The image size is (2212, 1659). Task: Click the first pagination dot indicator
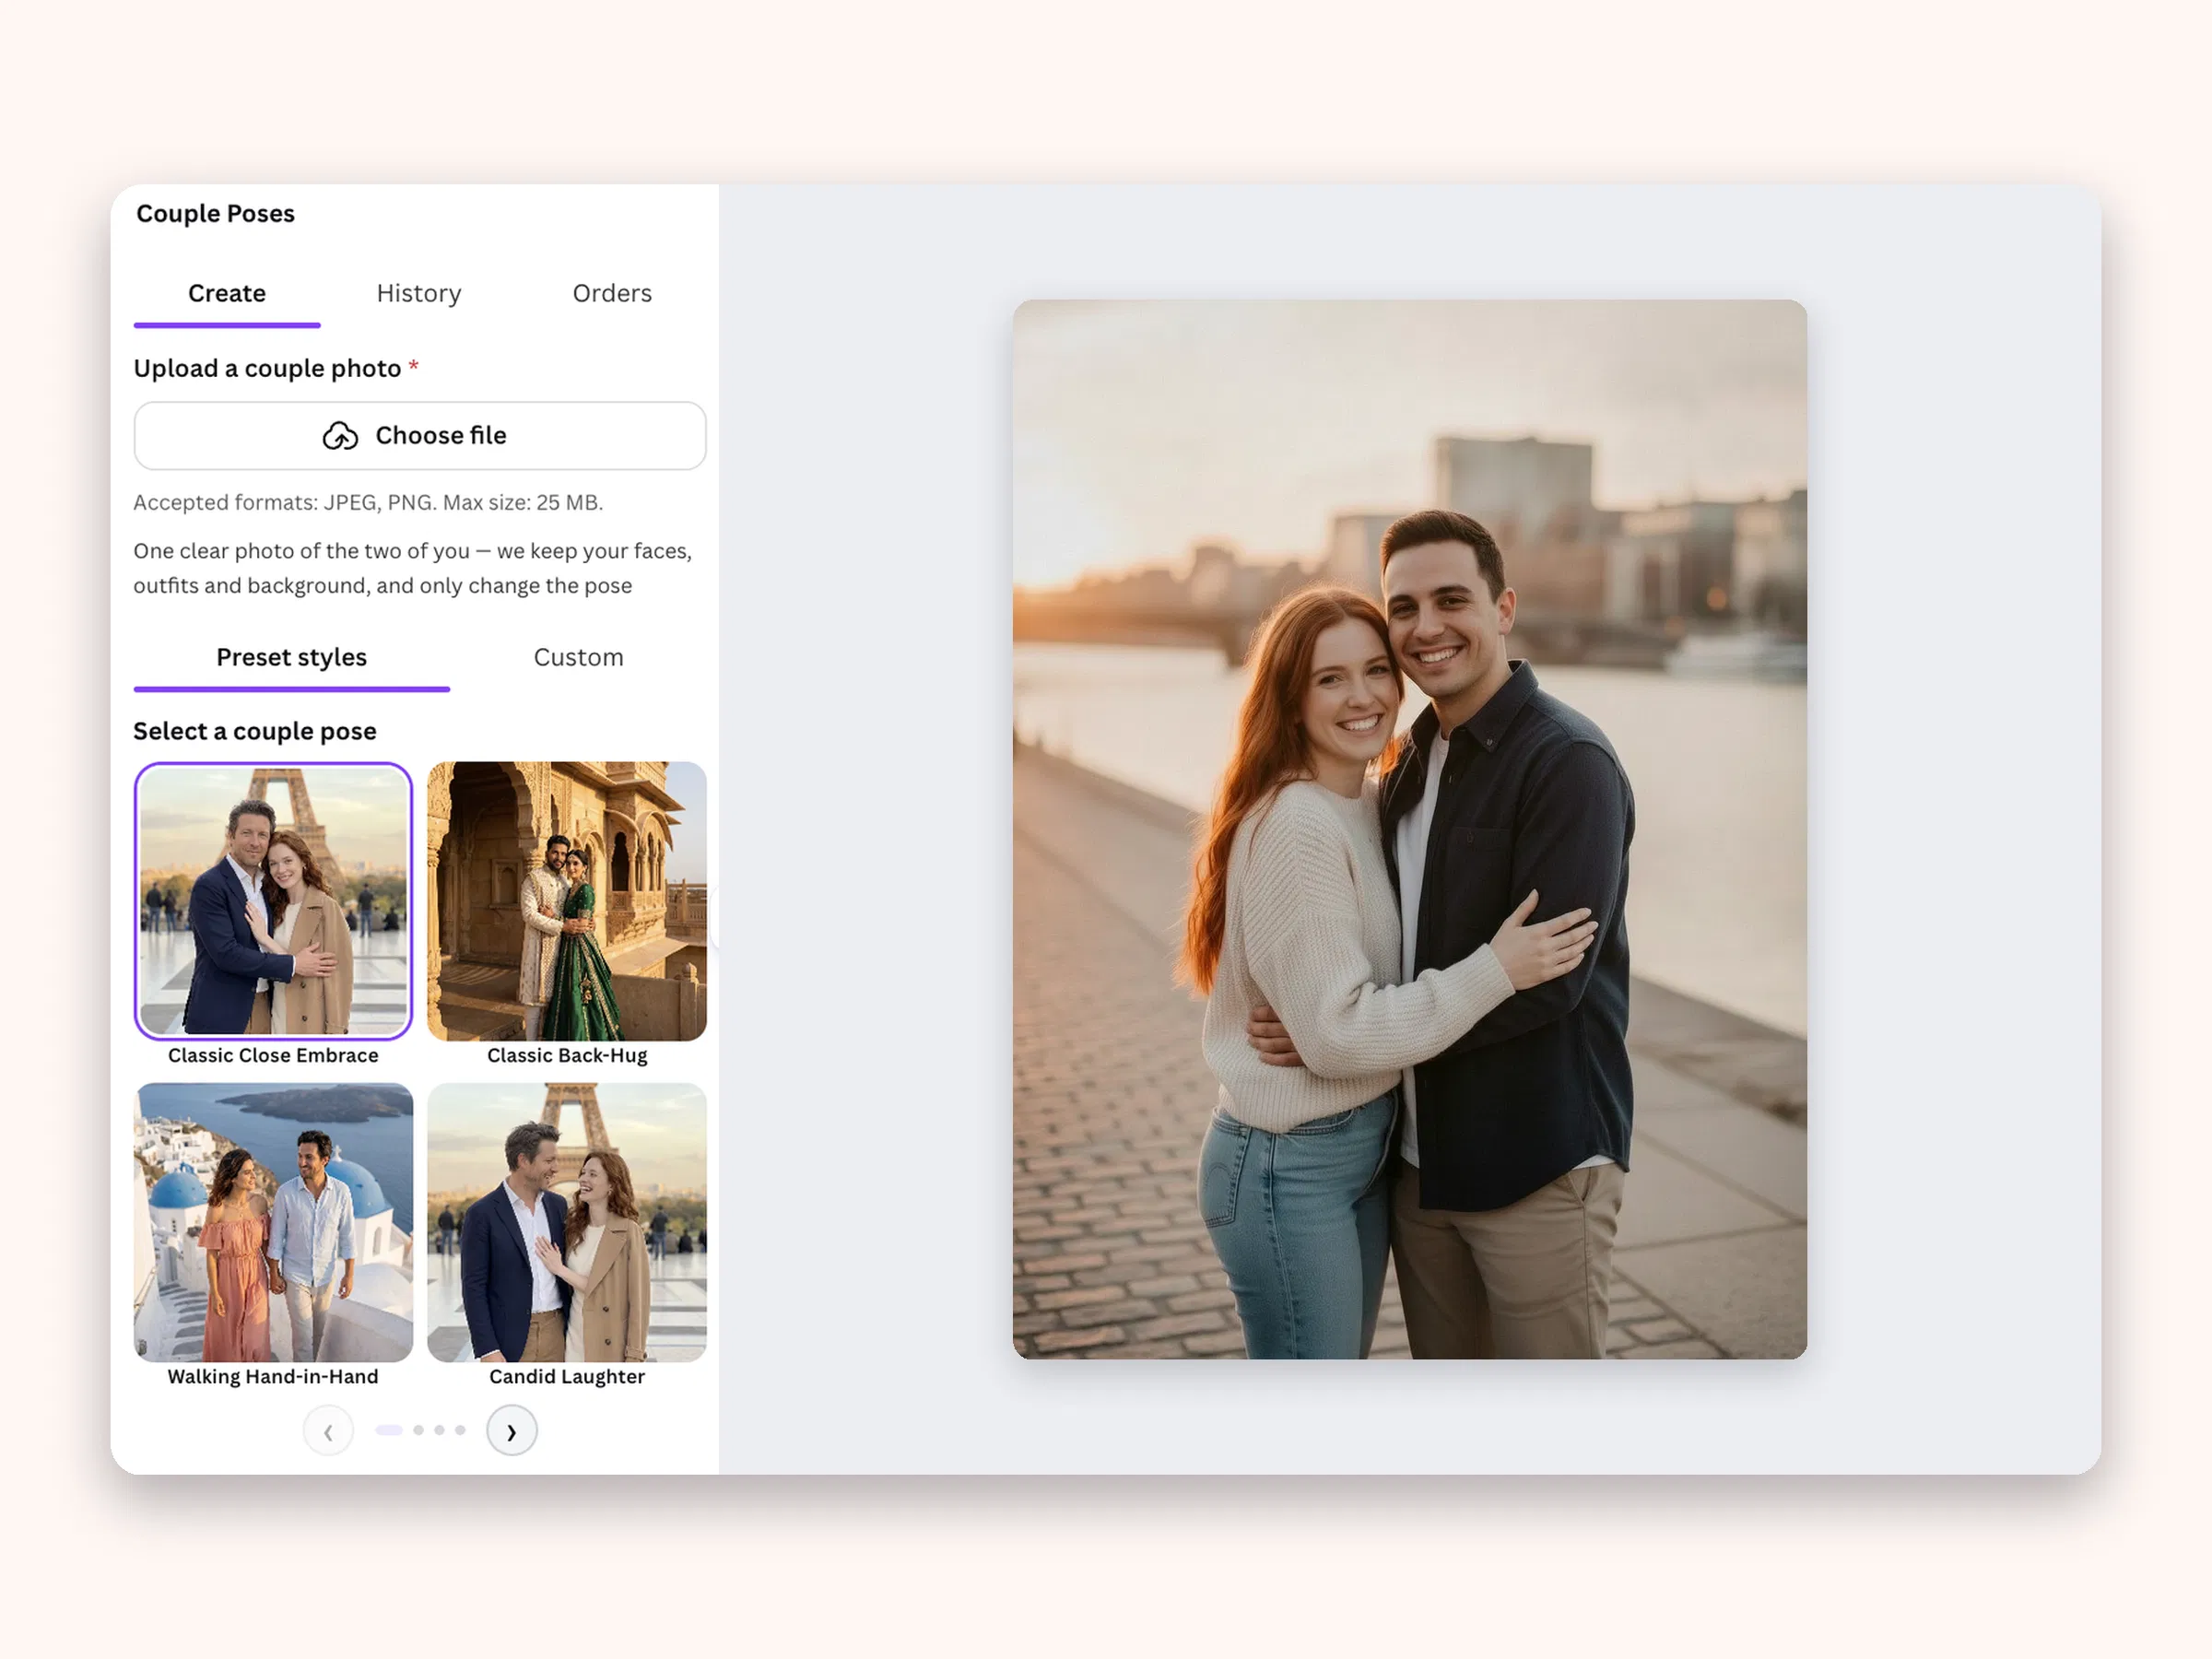pos(389,1430)
